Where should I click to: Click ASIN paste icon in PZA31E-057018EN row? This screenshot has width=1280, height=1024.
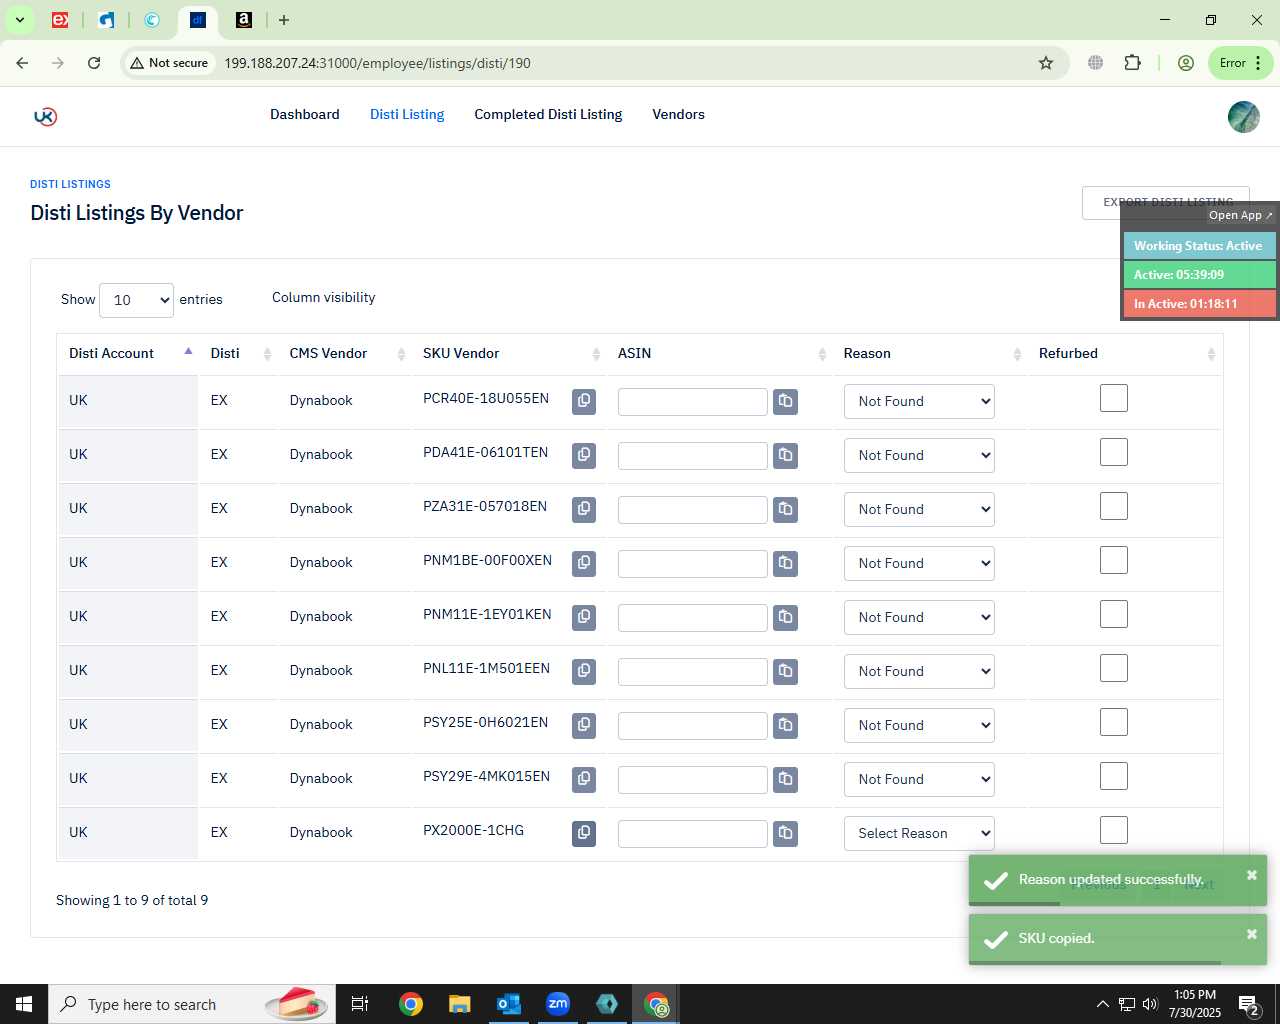point(786,509)
